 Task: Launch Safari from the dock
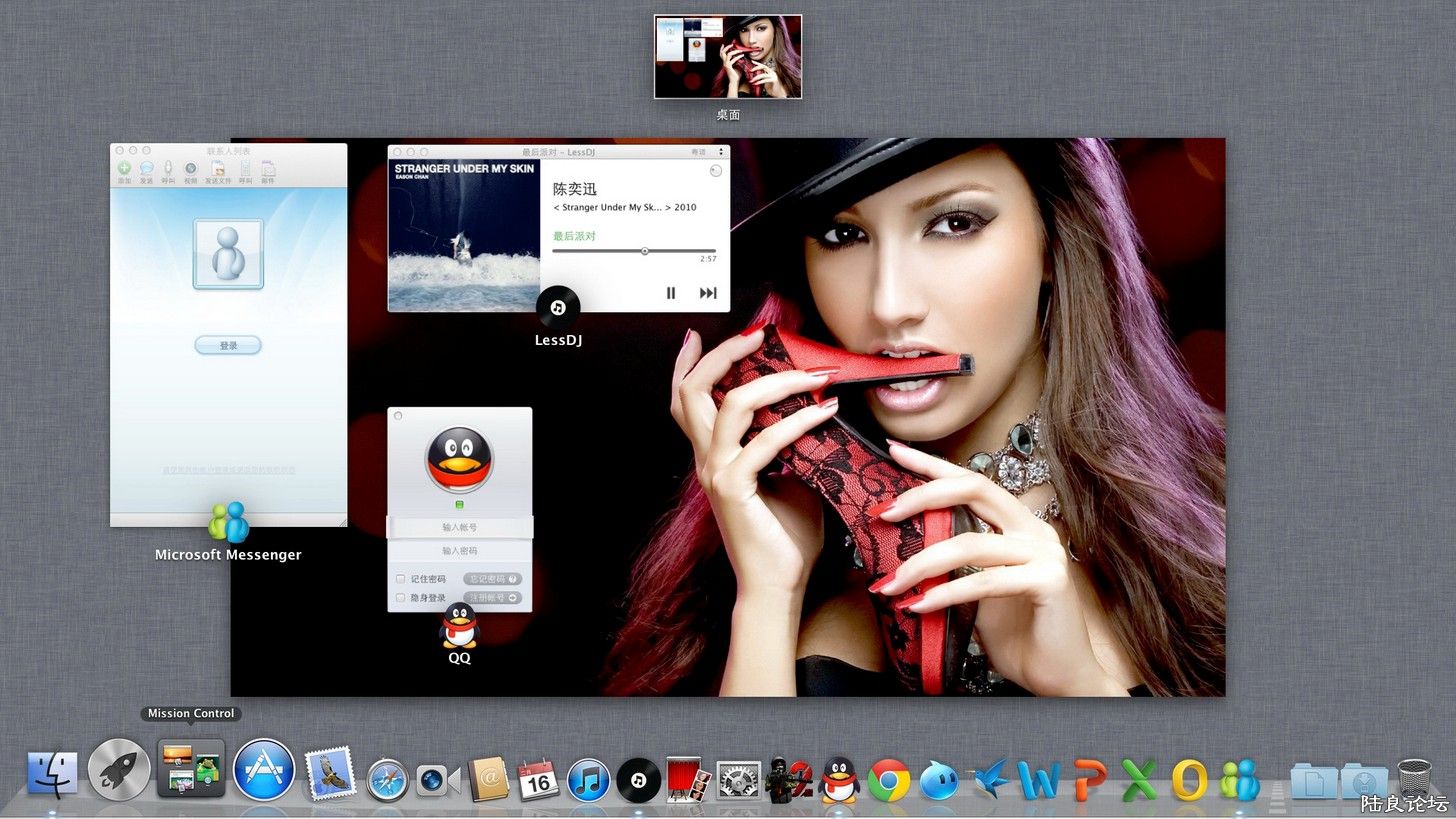coord(387,780)
